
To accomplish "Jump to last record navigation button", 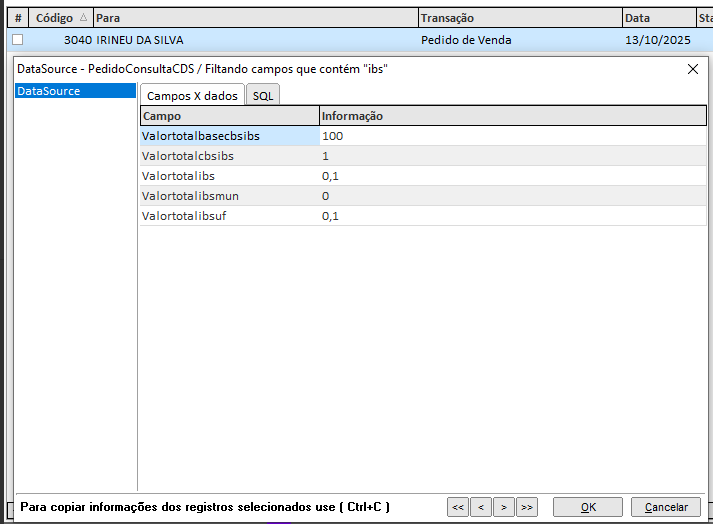I will pyautogui.click(x=527, y=507).
